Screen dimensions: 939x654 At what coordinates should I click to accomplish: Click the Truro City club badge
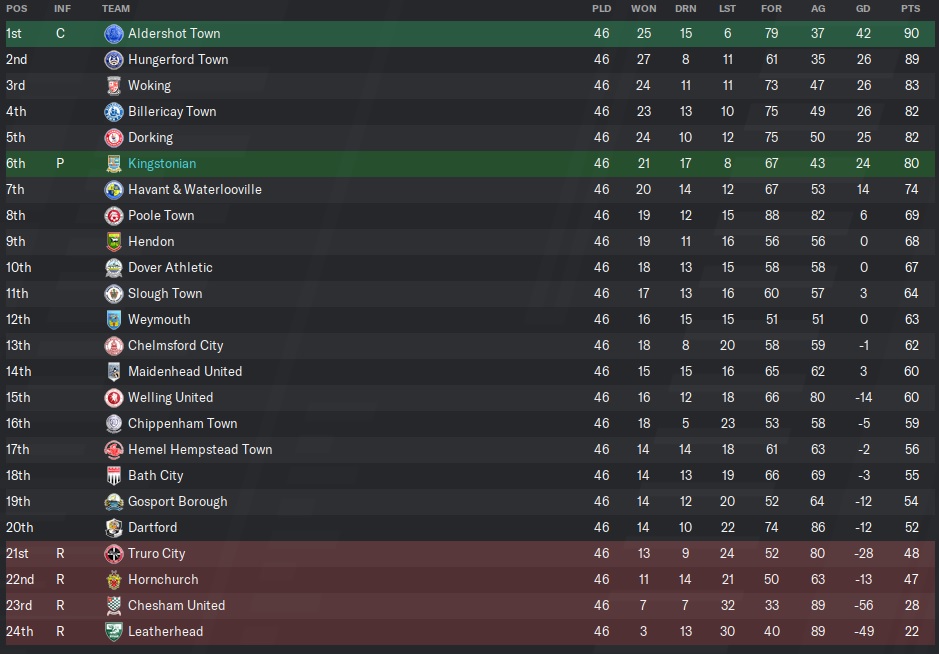click(114, 554)
